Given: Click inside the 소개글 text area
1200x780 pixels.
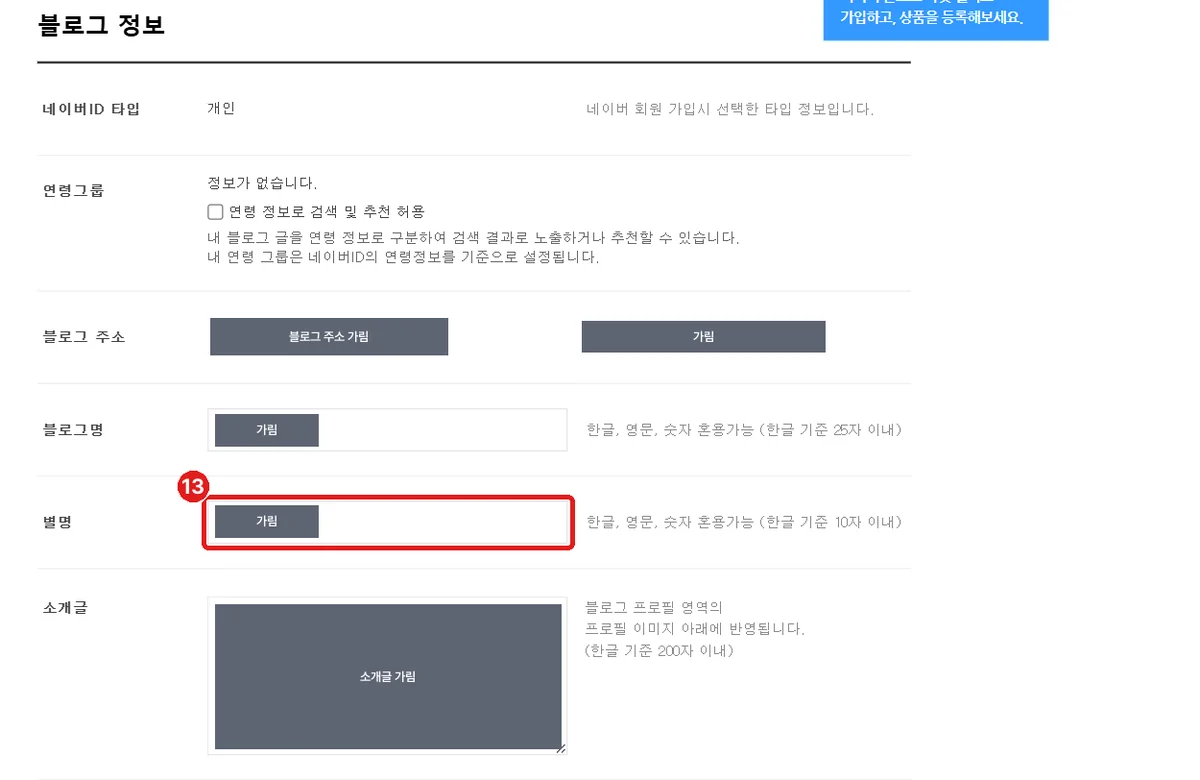Looking at the screenshot, I should point(388,676).
